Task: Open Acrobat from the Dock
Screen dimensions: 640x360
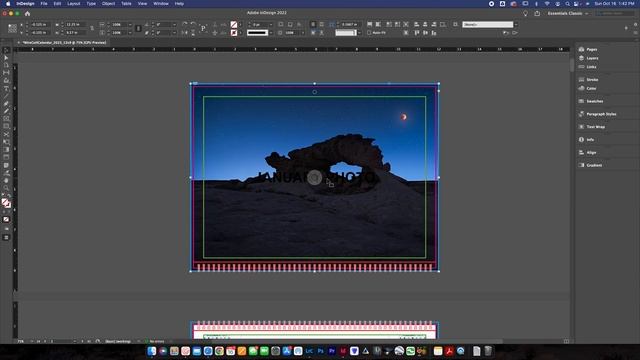Action: coord(449,351)
